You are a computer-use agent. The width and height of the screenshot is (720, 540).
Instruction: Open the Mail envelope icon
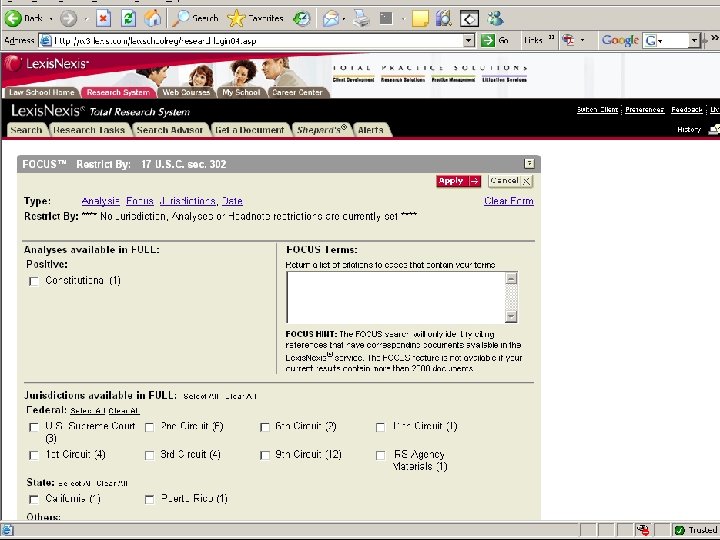[330, 18]
